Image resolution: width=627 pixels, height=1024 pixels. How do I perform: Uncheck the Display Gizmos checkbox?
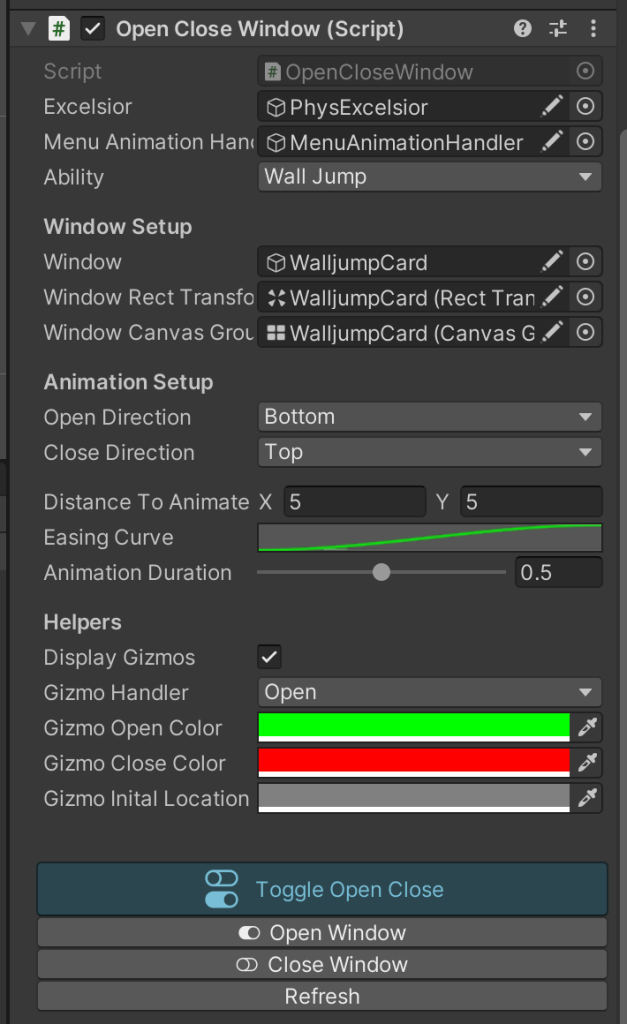coord(269,657)
